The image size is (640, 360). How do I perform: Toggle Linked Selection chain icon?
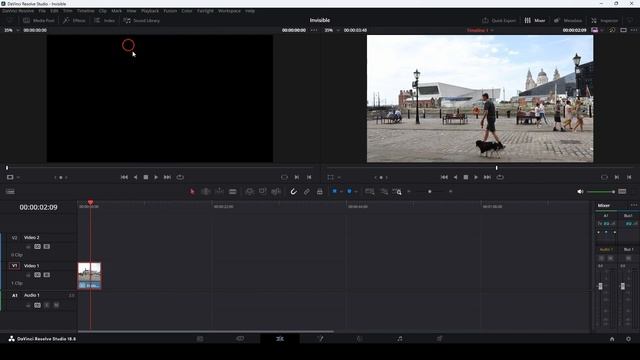pyautogui.click(x=307, y=191)
